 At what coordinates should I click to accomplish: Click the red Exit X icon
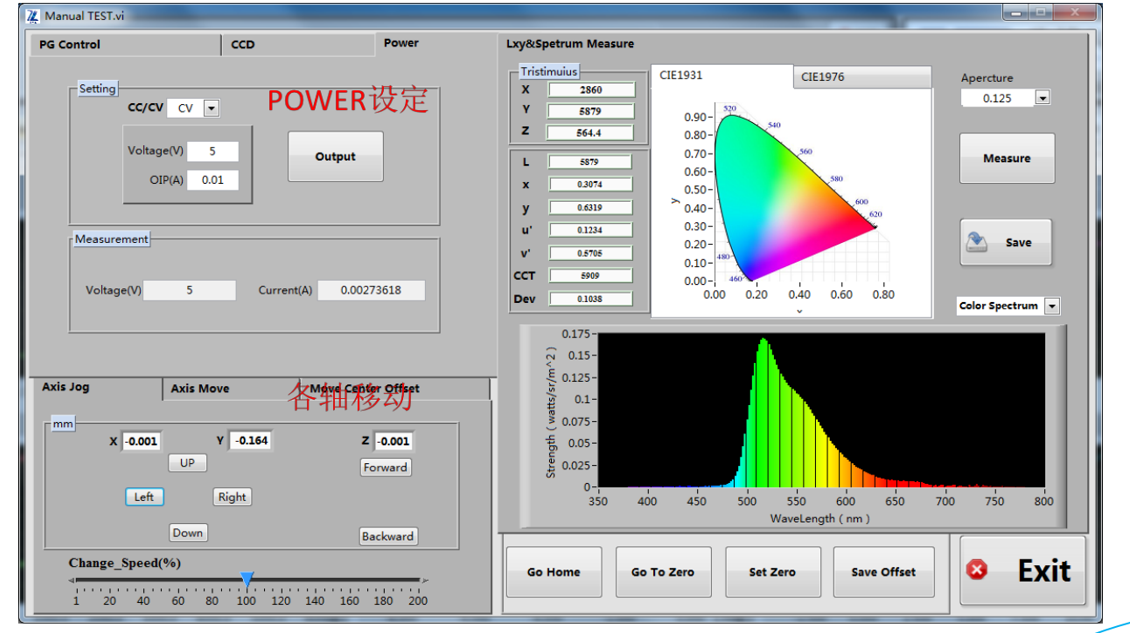[977, 570]
